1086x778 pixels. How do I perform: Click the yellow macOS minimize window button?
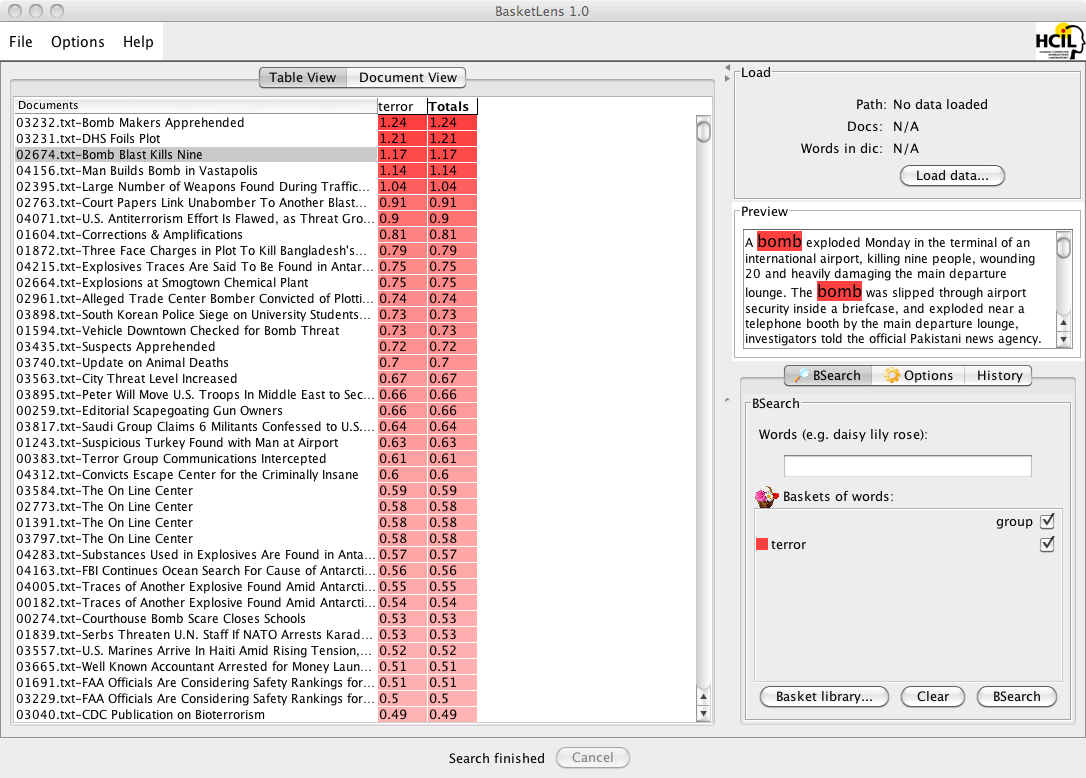pos(35,11)
